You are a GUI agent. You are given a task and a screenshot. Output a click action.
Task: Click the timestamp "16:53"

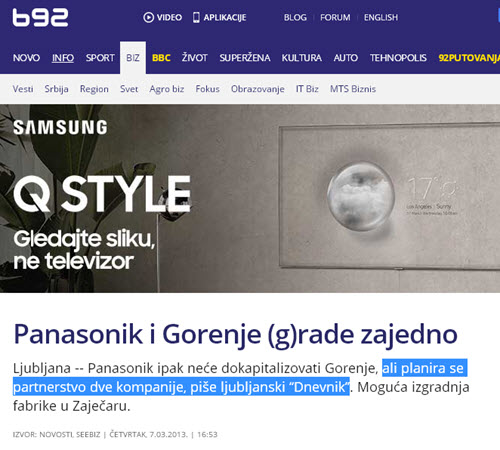click(207, 434)
